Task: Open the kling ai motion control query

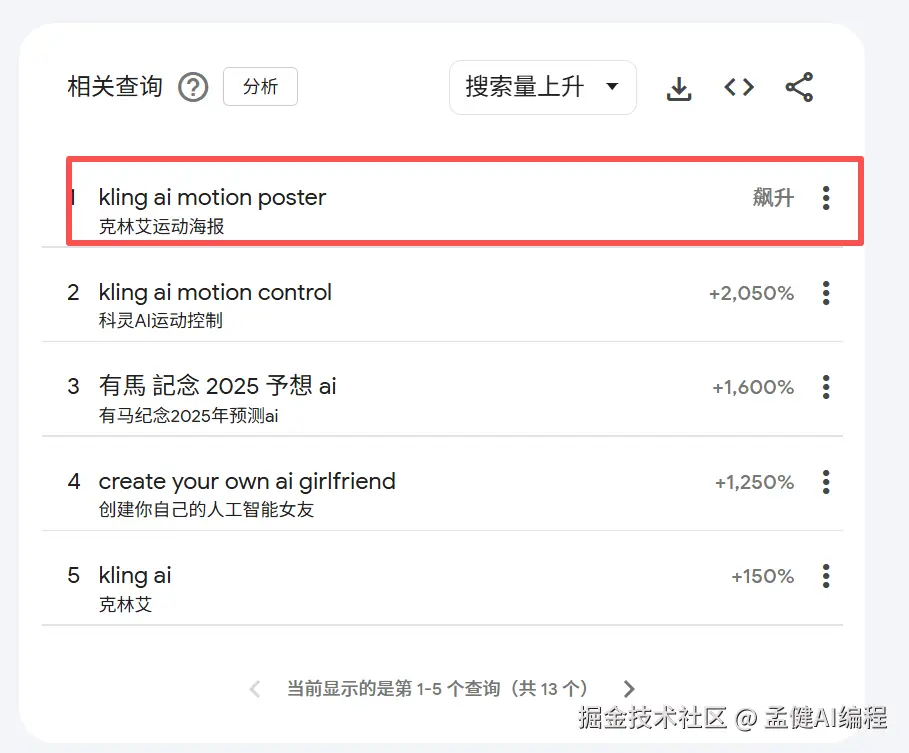Action: [x=215, y=293]
